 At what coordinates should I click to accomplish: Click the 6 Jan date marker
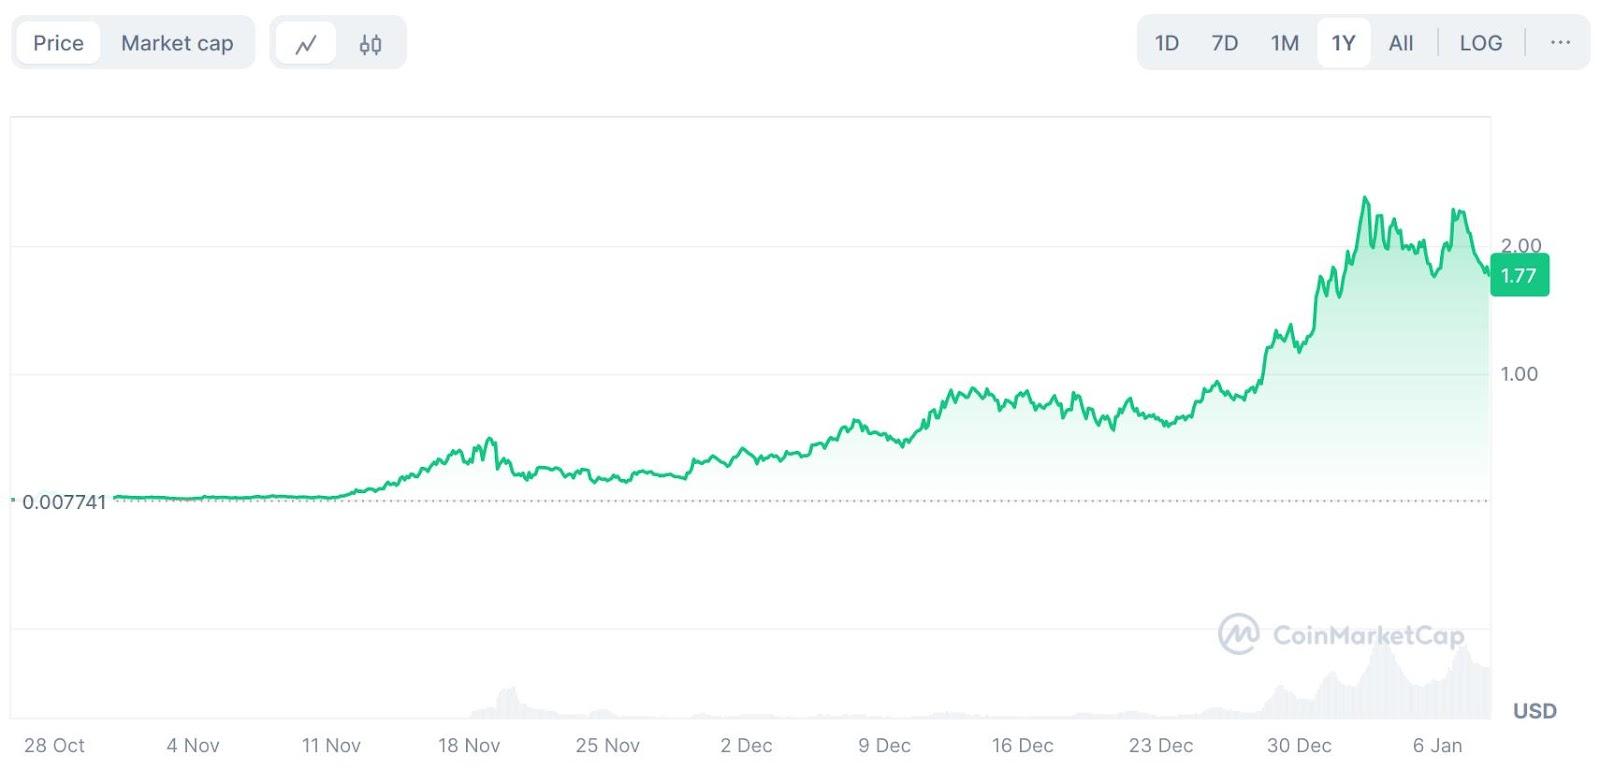click(1437, 745)
